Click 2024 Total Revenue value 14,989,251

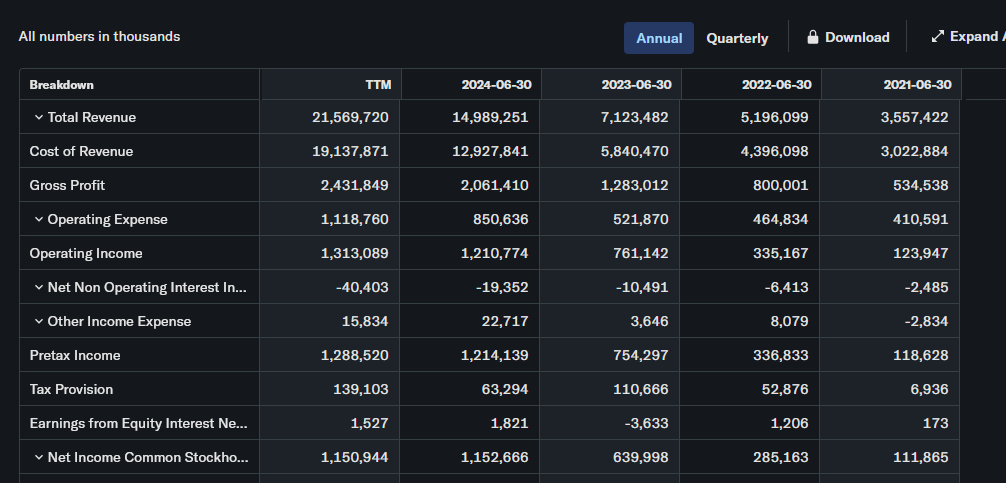point(490,117)
